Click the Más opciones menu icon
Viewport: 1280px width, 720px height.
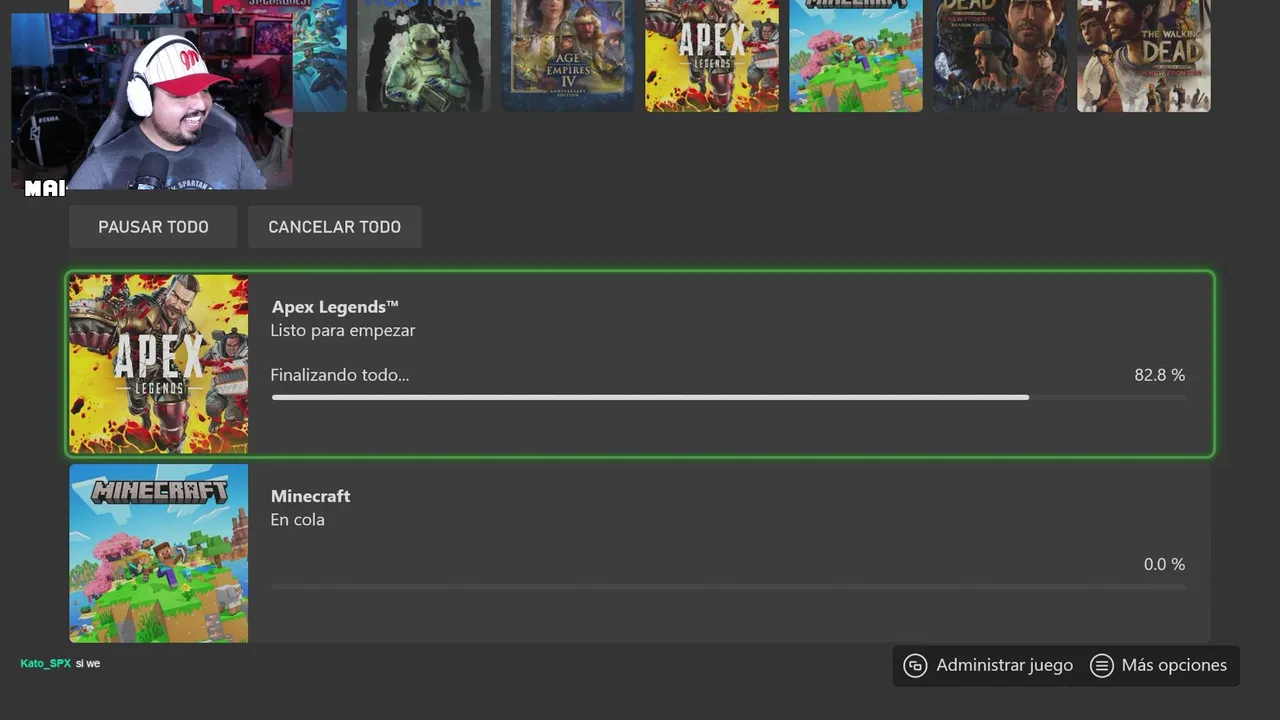tap(1101, 666)
